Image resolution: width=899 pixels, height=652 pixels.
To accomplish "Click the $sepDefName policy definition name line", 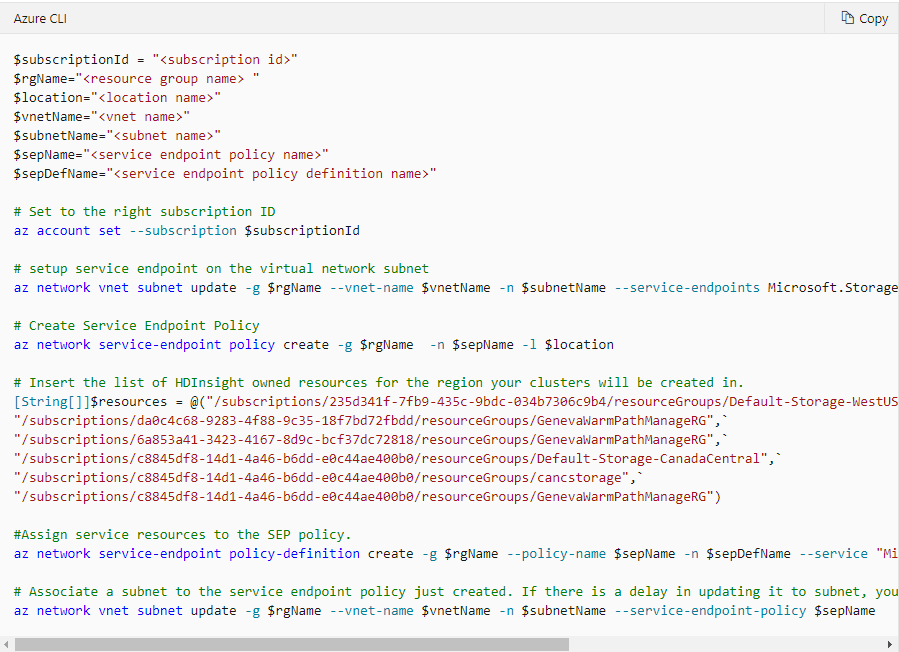I will click(225, 173).
